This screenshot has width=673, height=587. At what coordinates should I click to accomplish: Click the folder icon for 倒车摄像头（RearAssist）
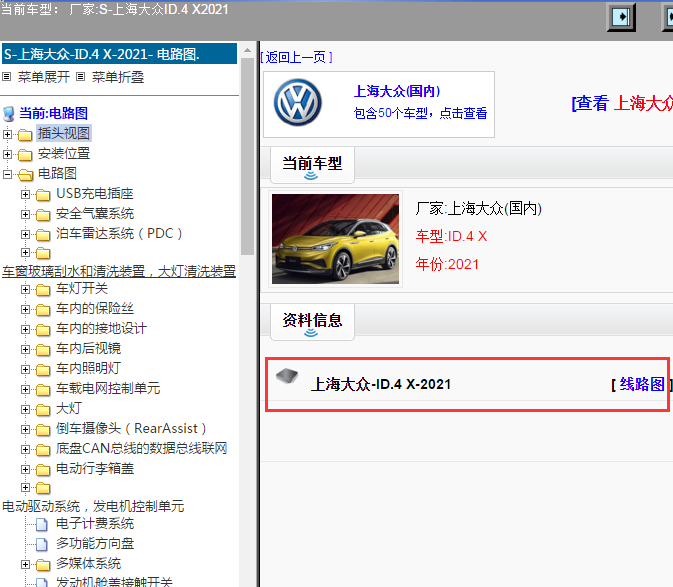(x=43, y=429)
